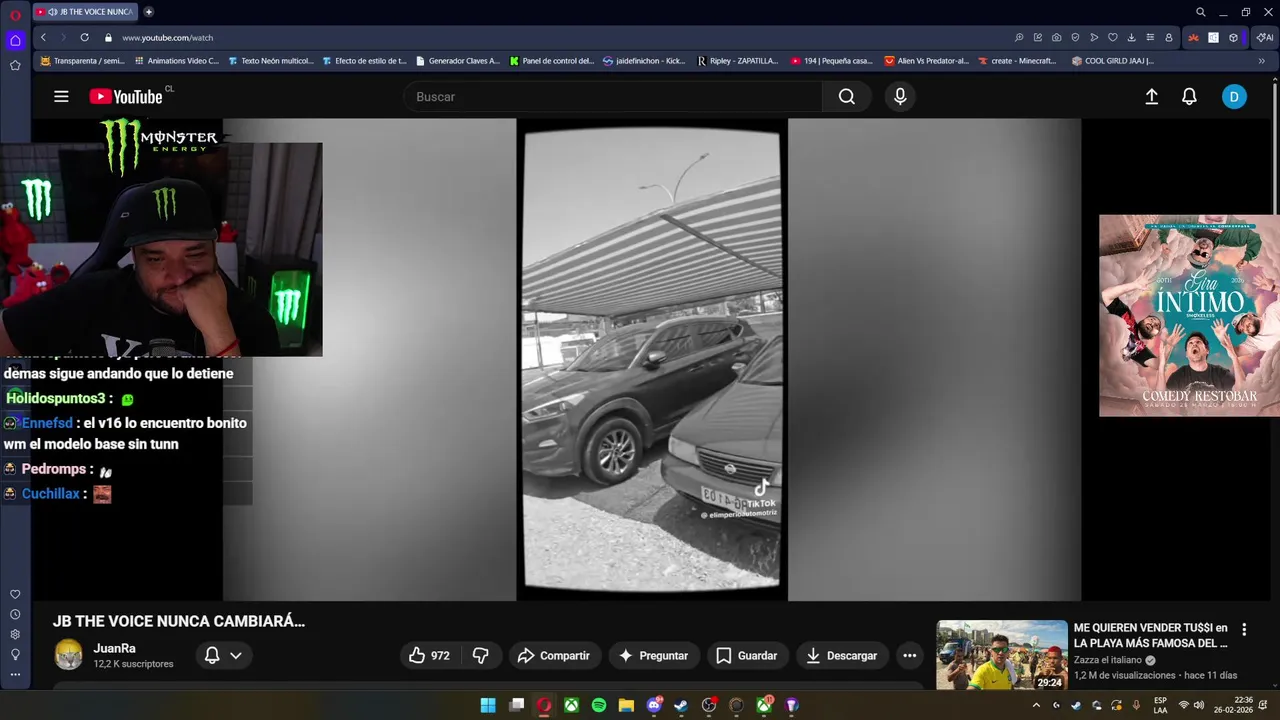
Task: Open options menu for the recommended video
Action: [1244, 630]
